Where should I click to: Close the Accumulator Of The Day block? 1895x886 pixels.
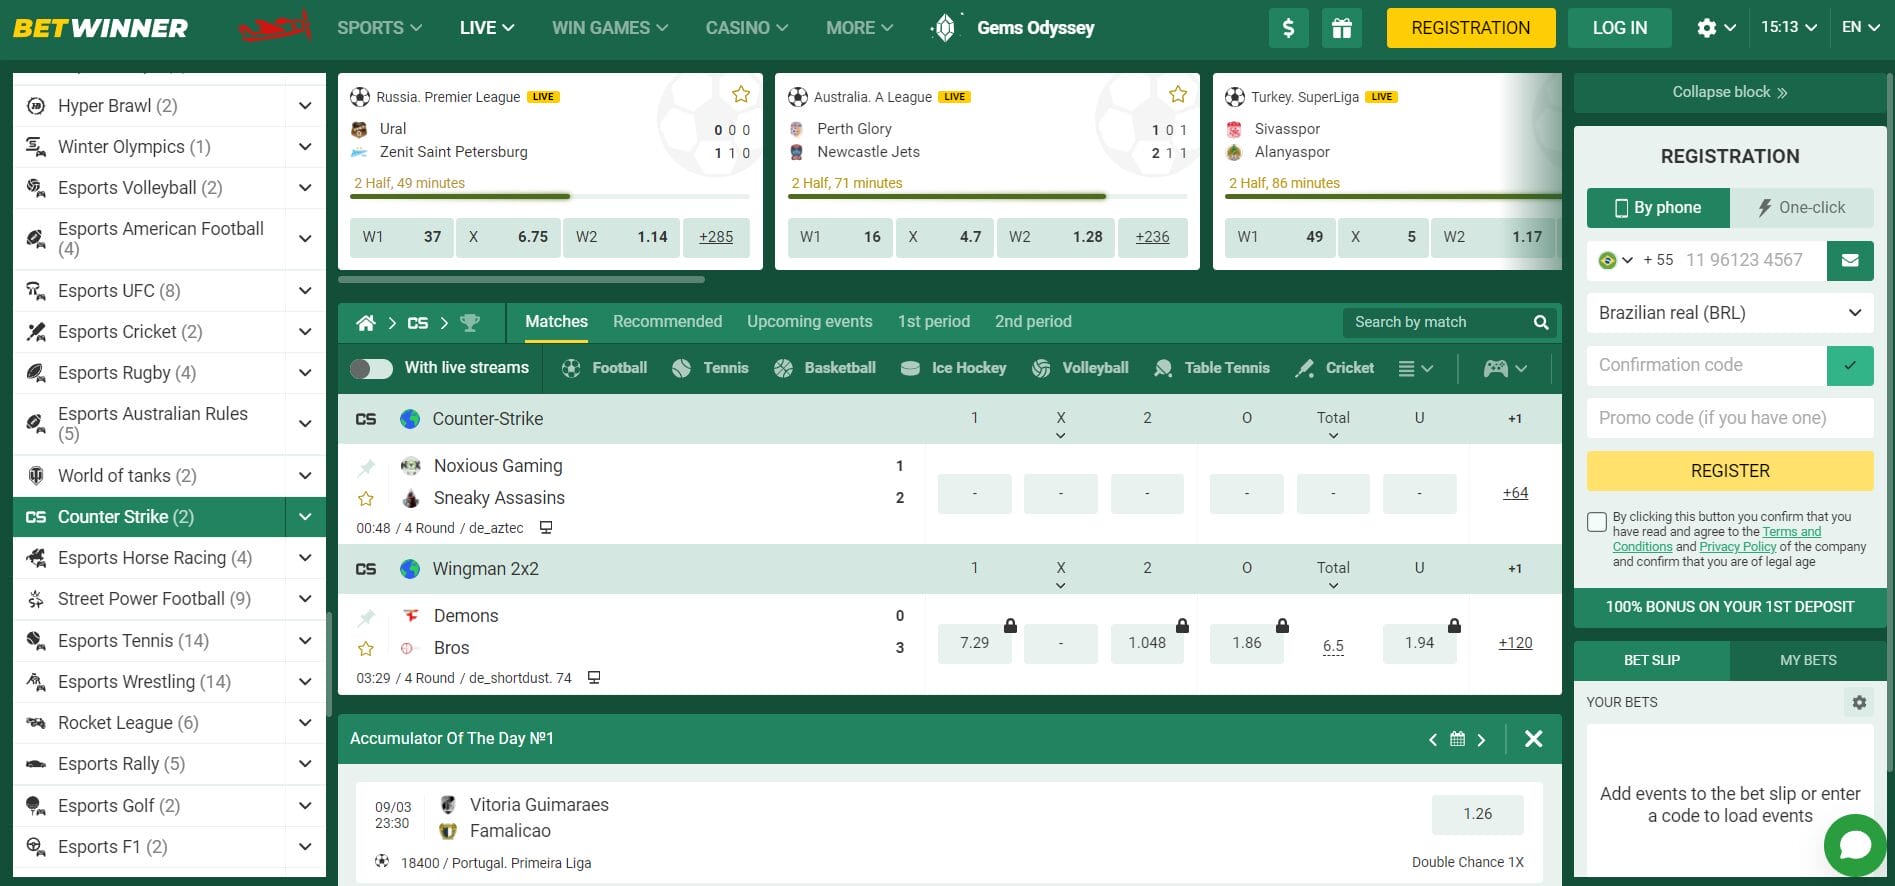1533,739
